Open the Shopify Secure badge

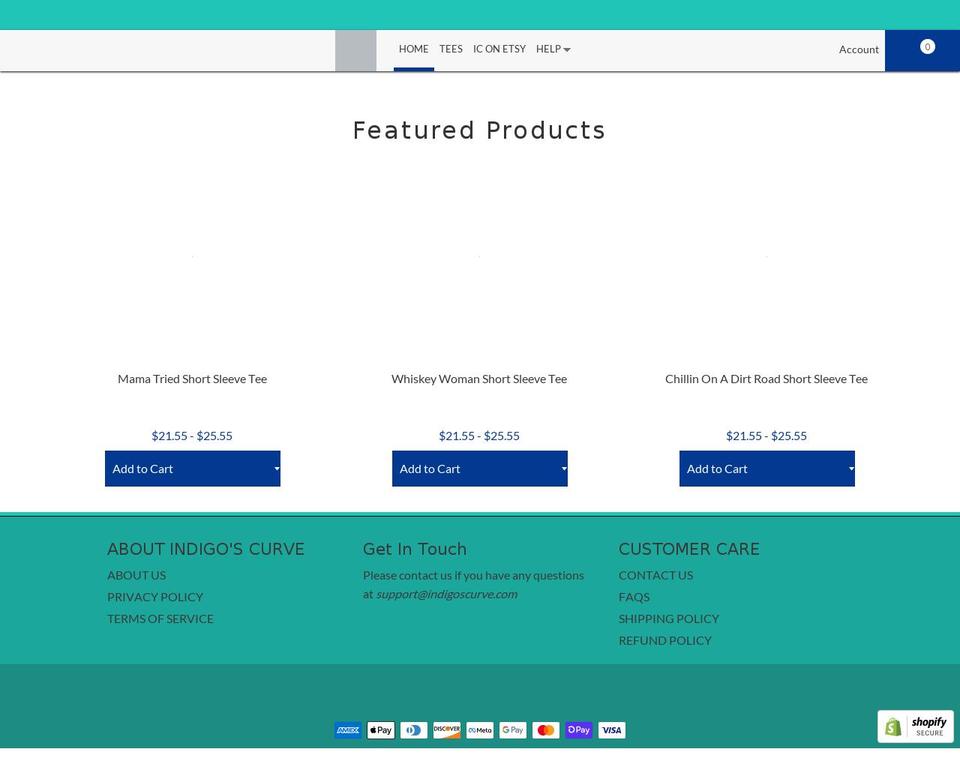(x=915, y=727)
